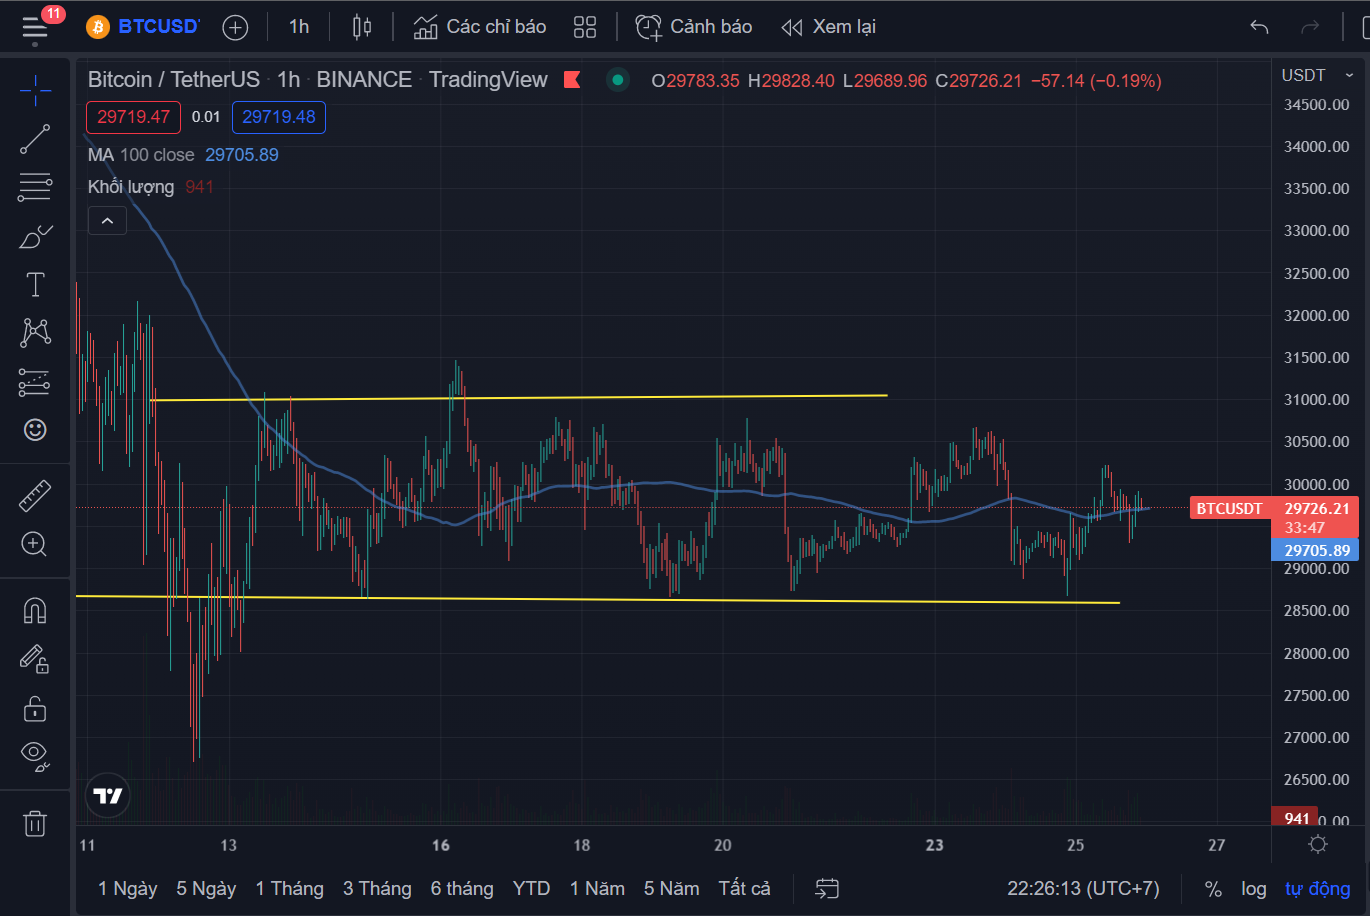1370x916 pixels.
Task: Open indicator templates grid icon
Action: pyautogui.click(x=585, y=27)
